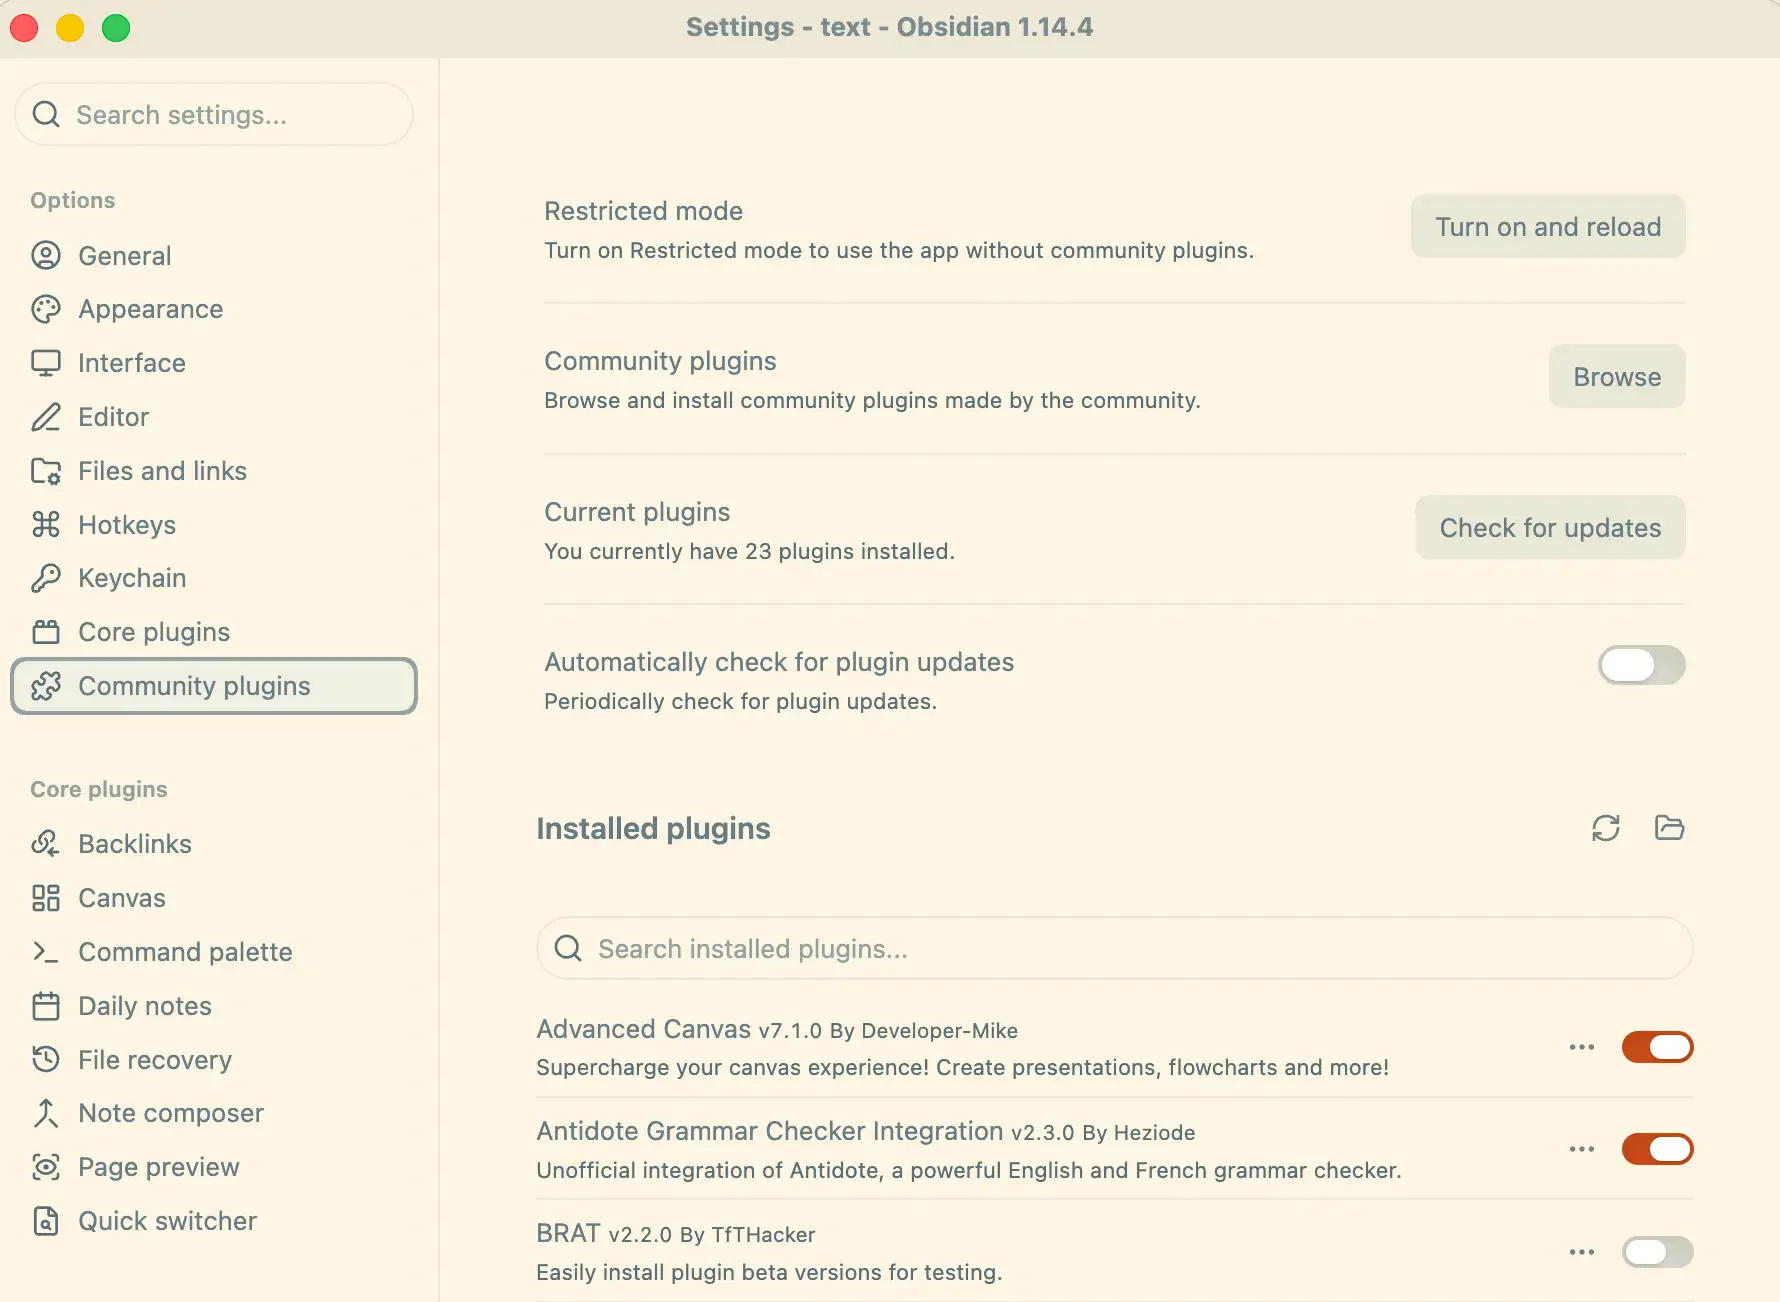Browse community plugins
Image resolution: width=1780 pixels, height=1302 pixels.
[x=1617, y=377]
